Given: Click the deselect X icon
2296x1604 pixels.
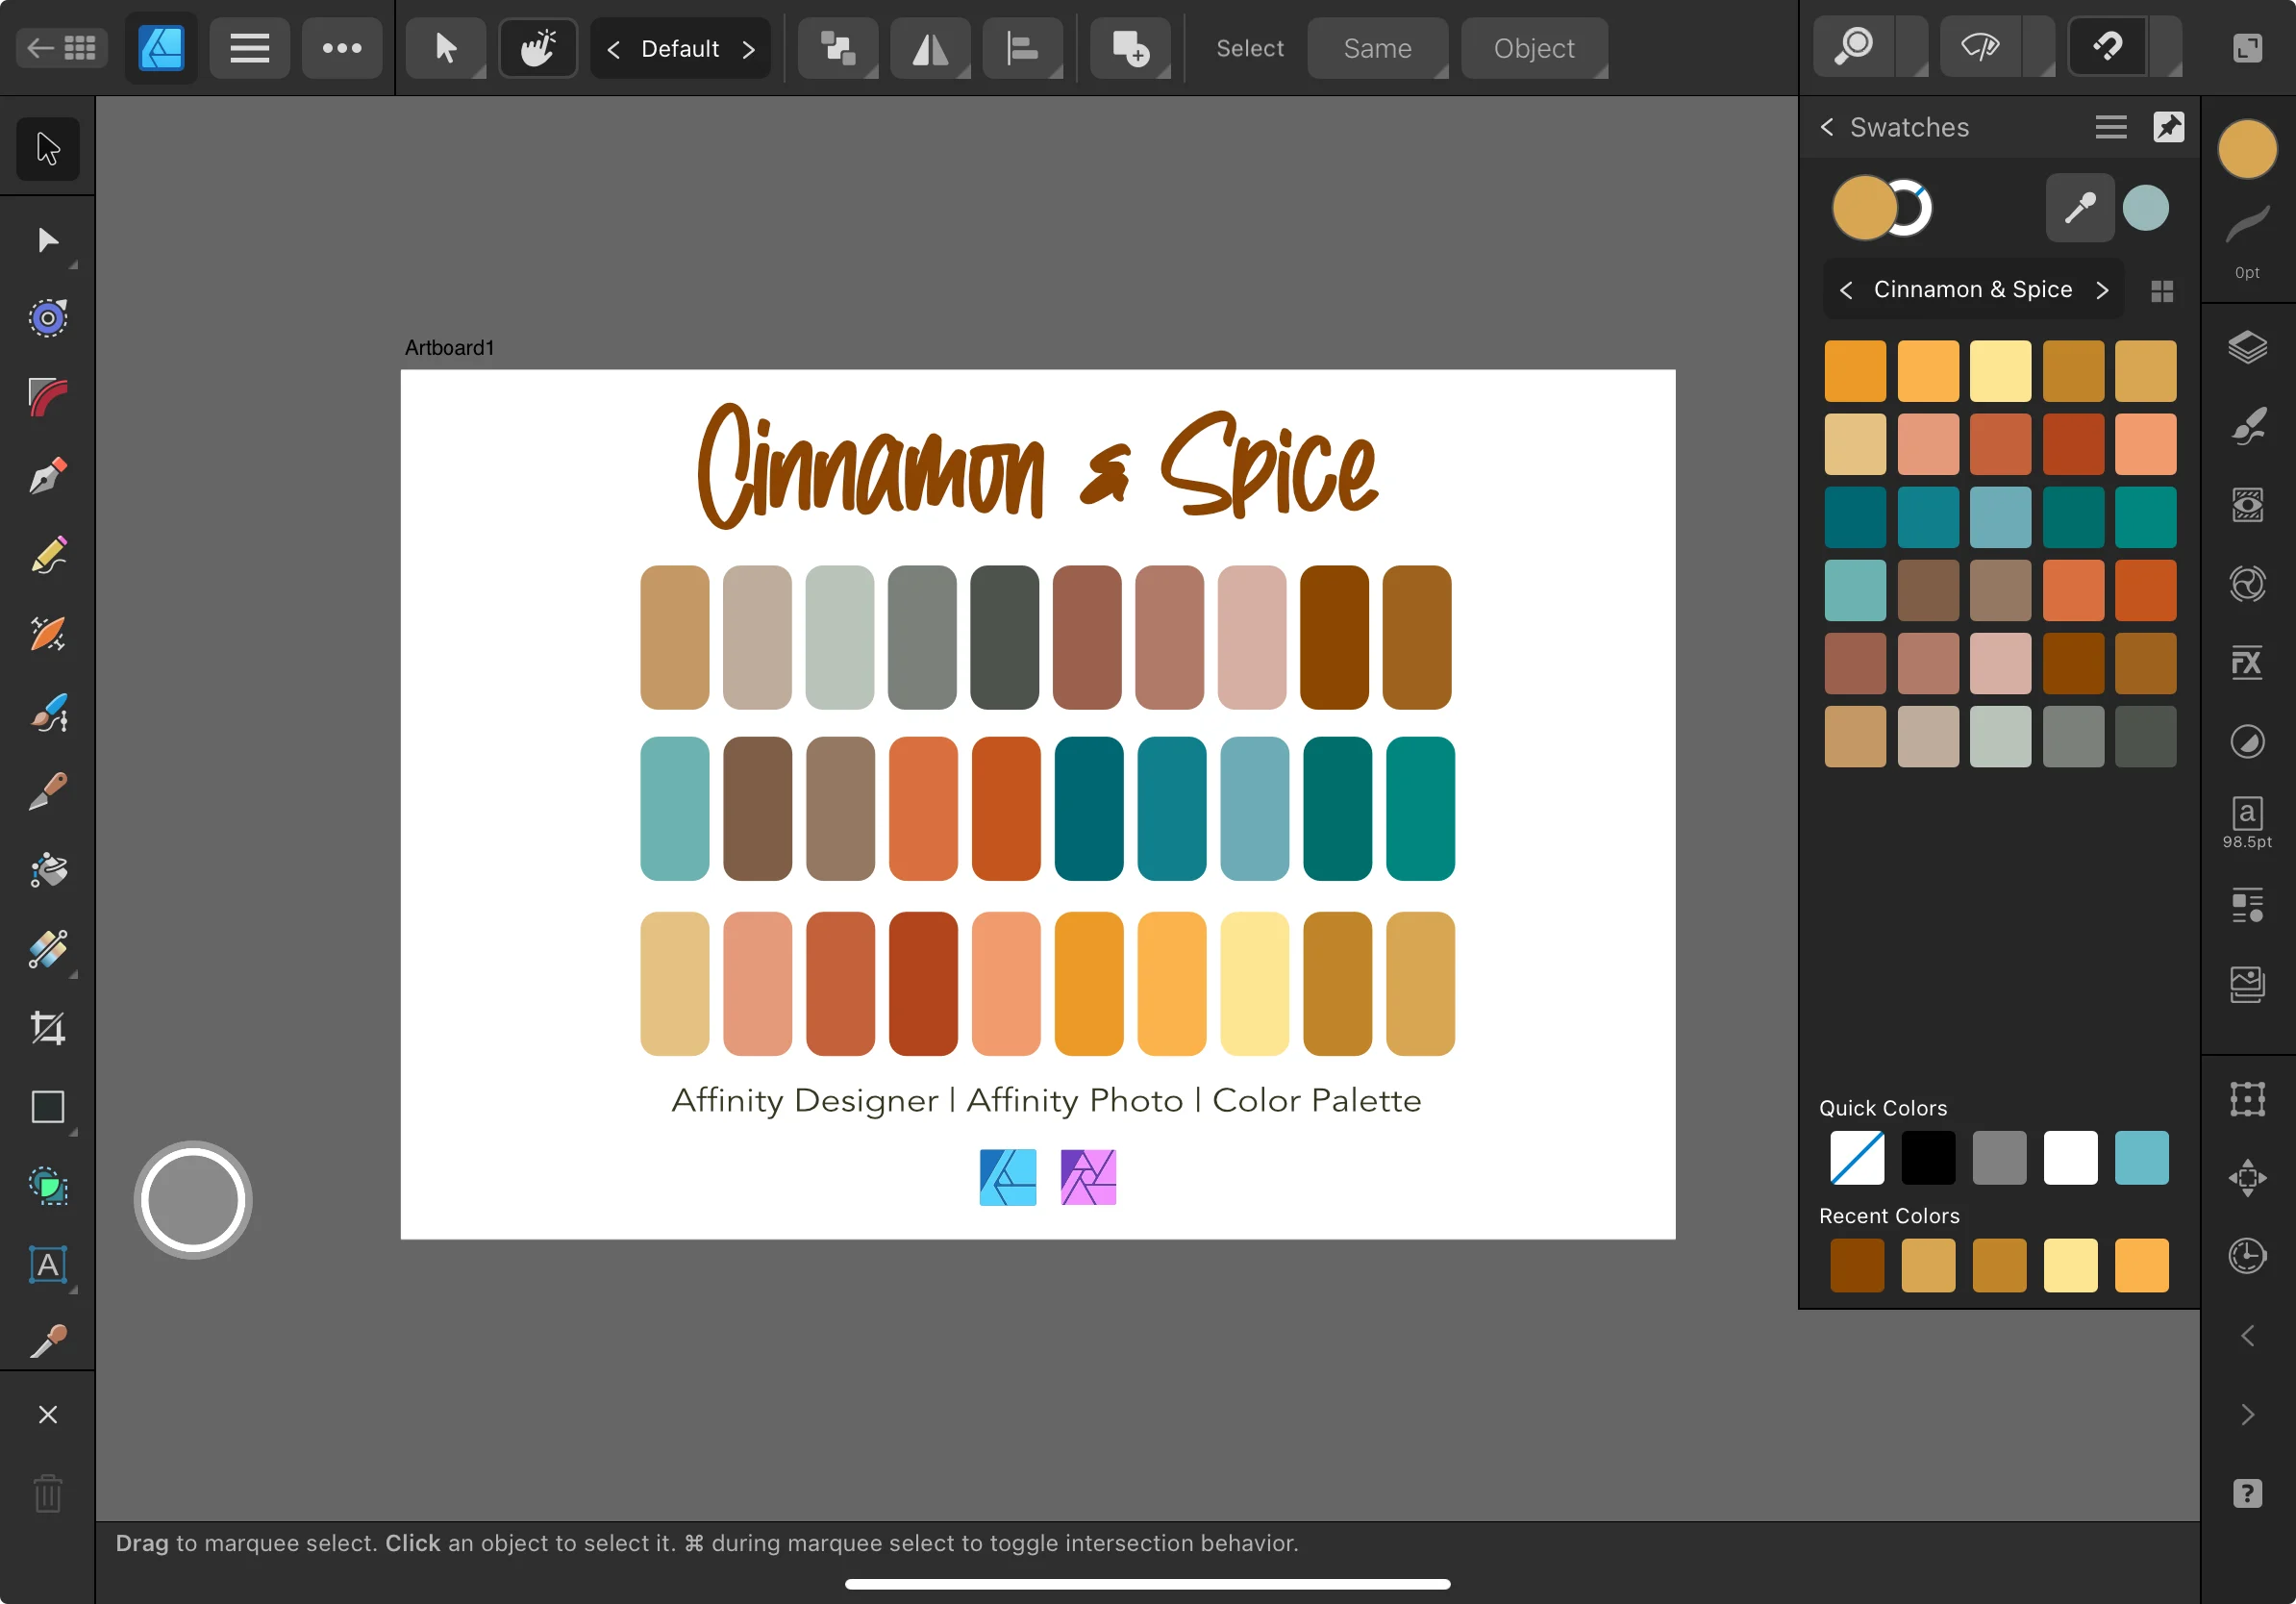Looking at the screenshot, I should pyautogui.click(x=47, y=1415).
